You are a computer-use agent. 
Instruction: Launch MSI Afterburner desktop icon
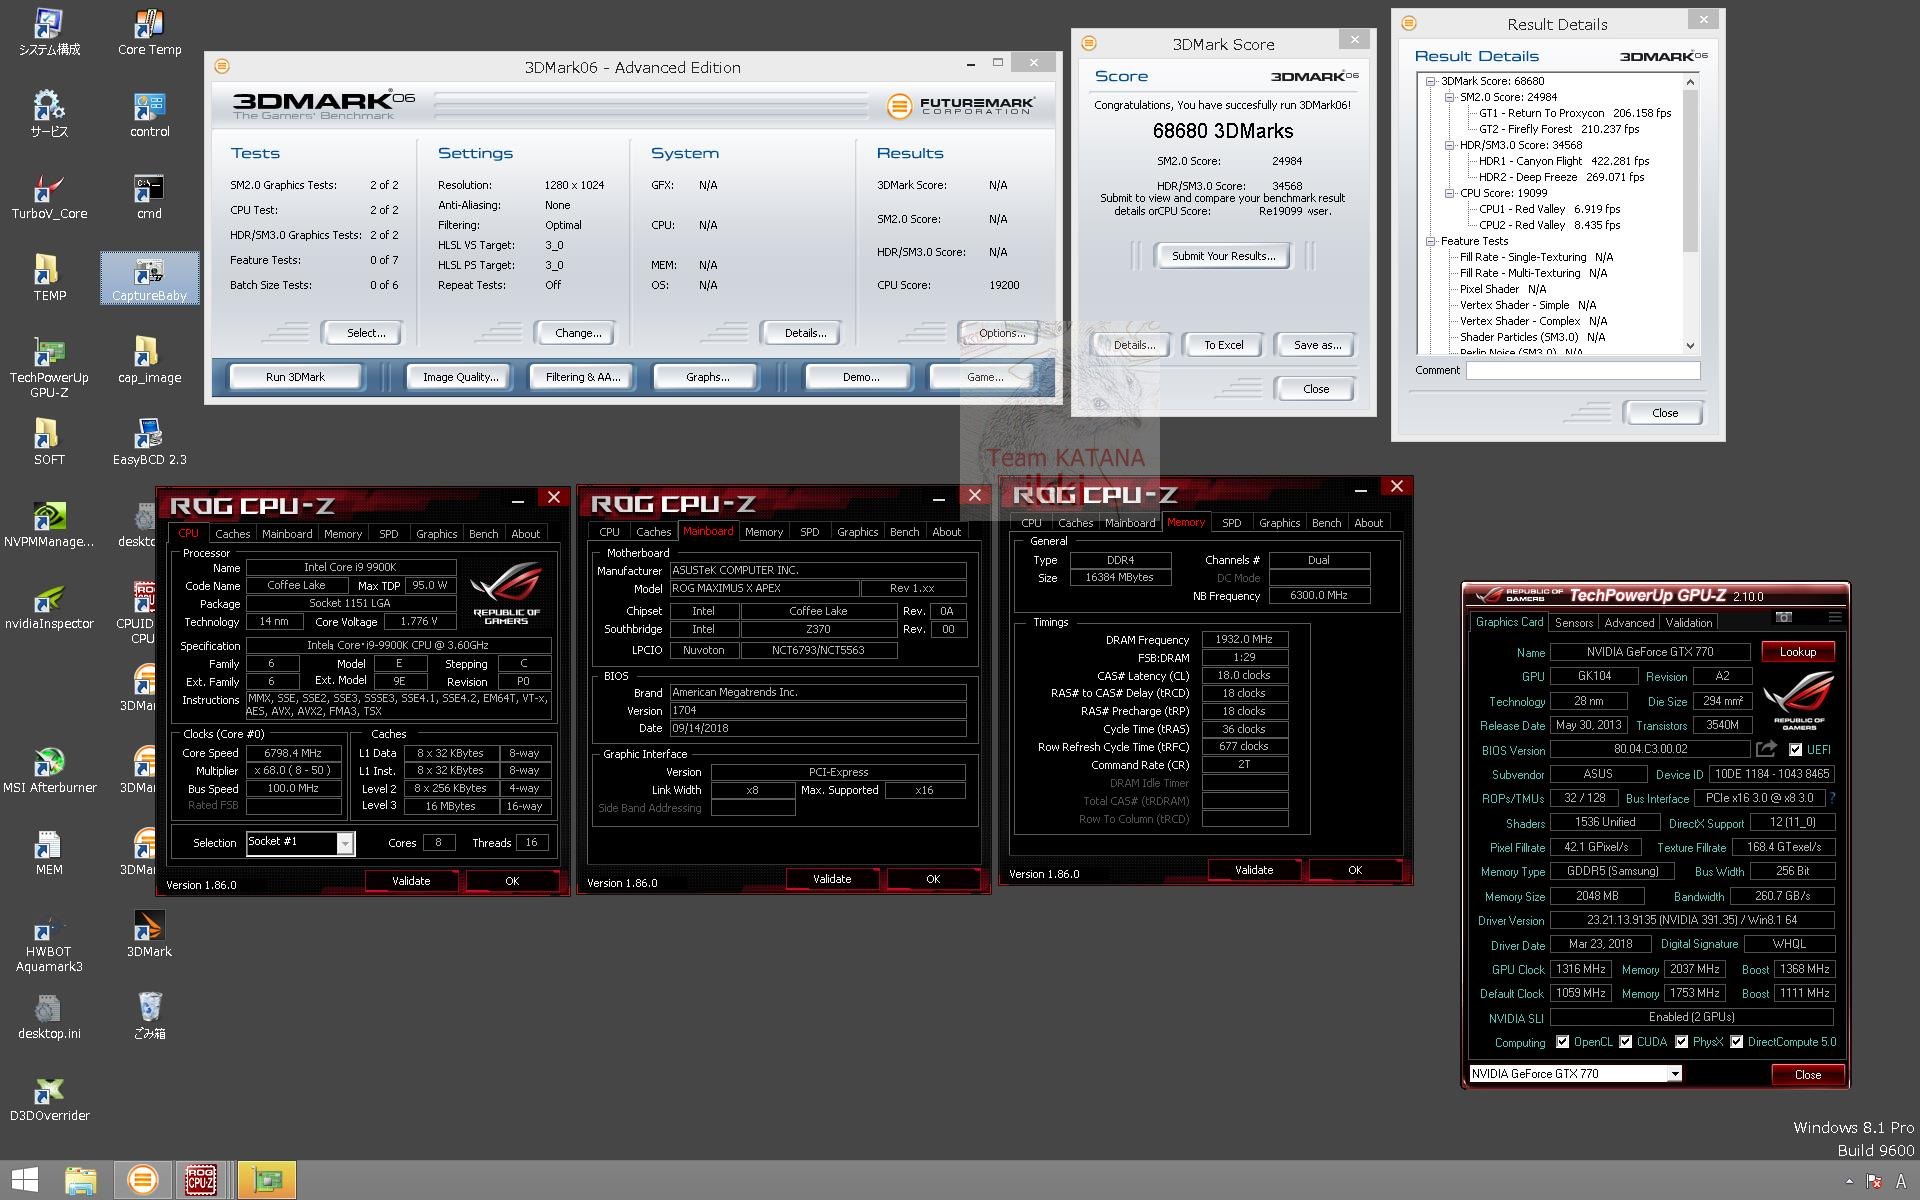click(x=49, y=771)
